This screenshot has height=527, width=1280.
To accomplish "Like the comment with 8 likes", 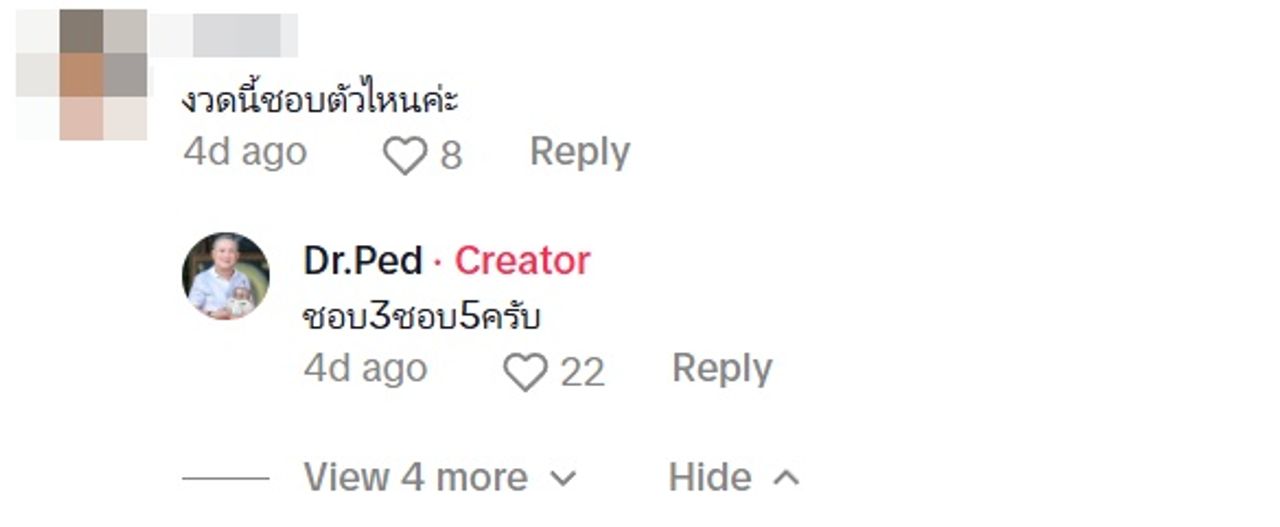I will pos(405,156).
